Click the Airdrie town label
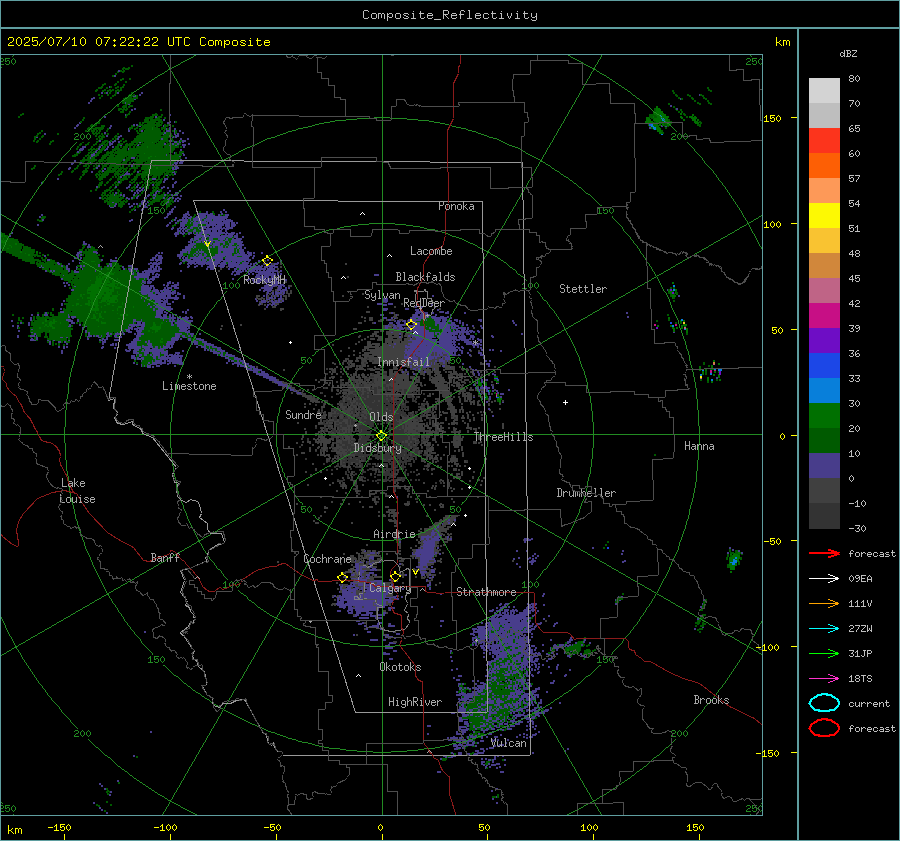 coord(394,534)
